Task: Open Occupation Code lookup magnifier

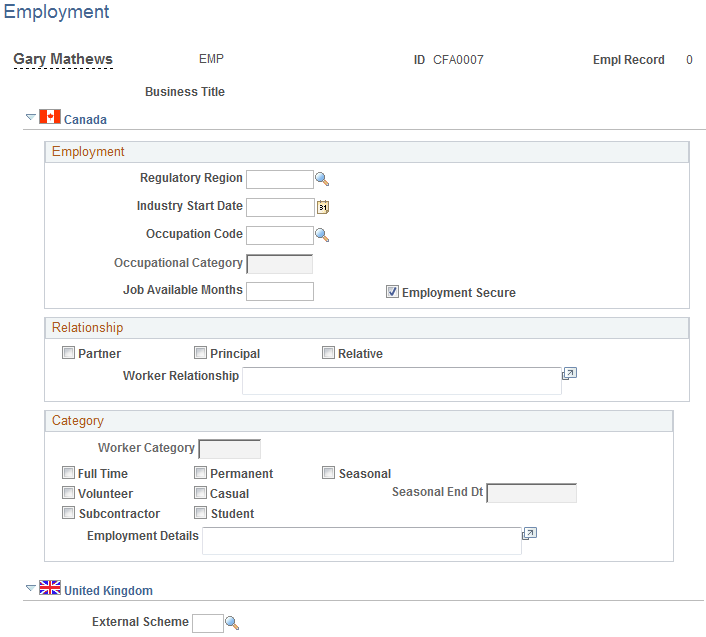Action: click(x=322, y=235)
